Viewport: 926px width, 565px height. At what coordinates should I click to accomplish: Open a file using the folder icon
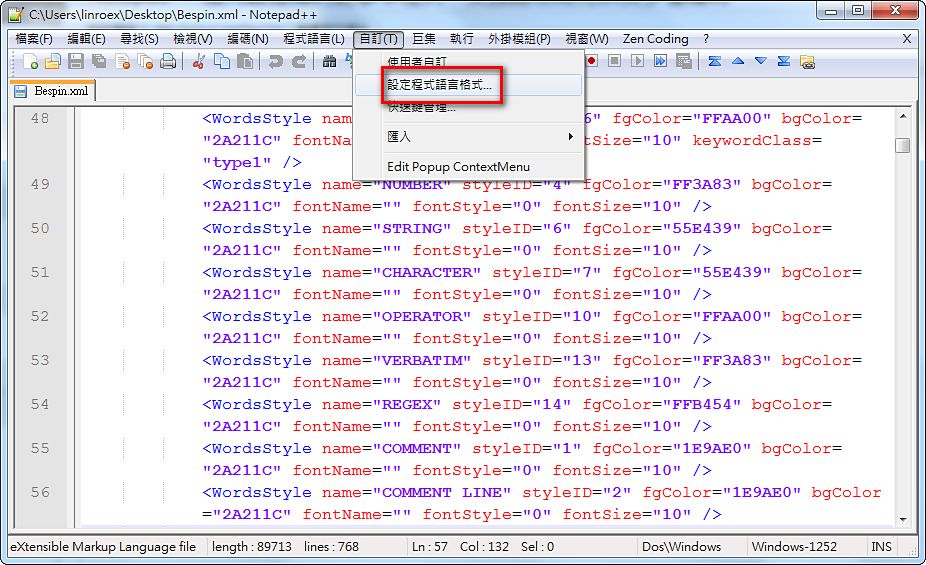click(x=53, y=61)
